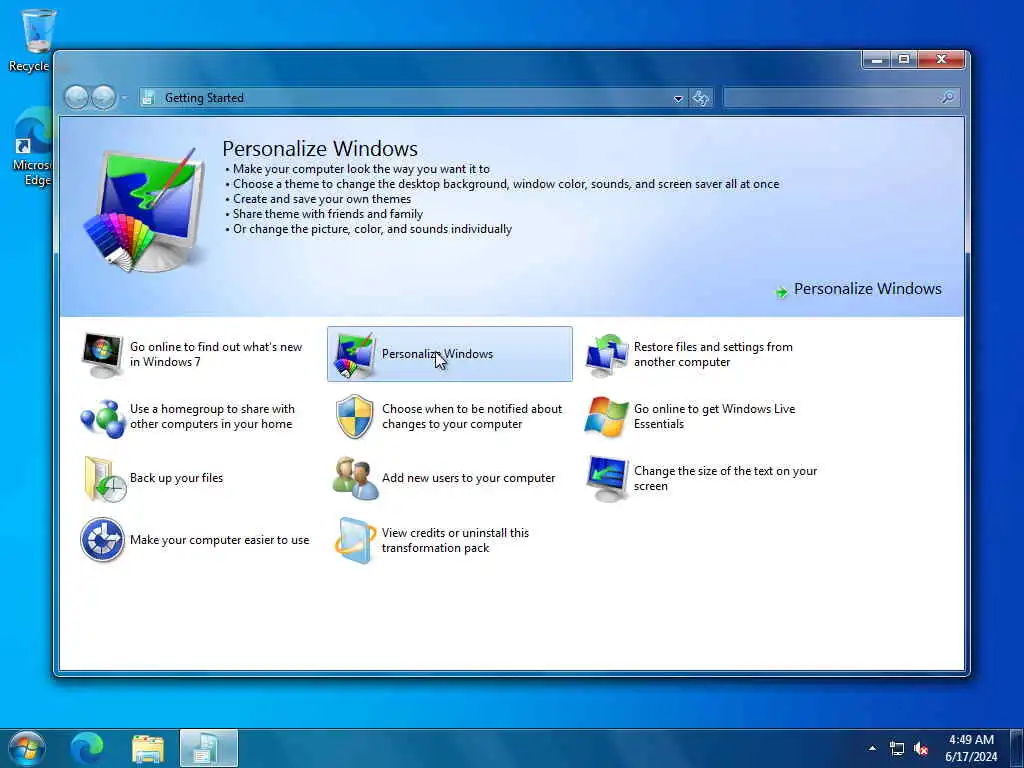Open the Ease of Access blue circle icon
This screenshot has width=1024, height=768.
click(x=102, y=540)
